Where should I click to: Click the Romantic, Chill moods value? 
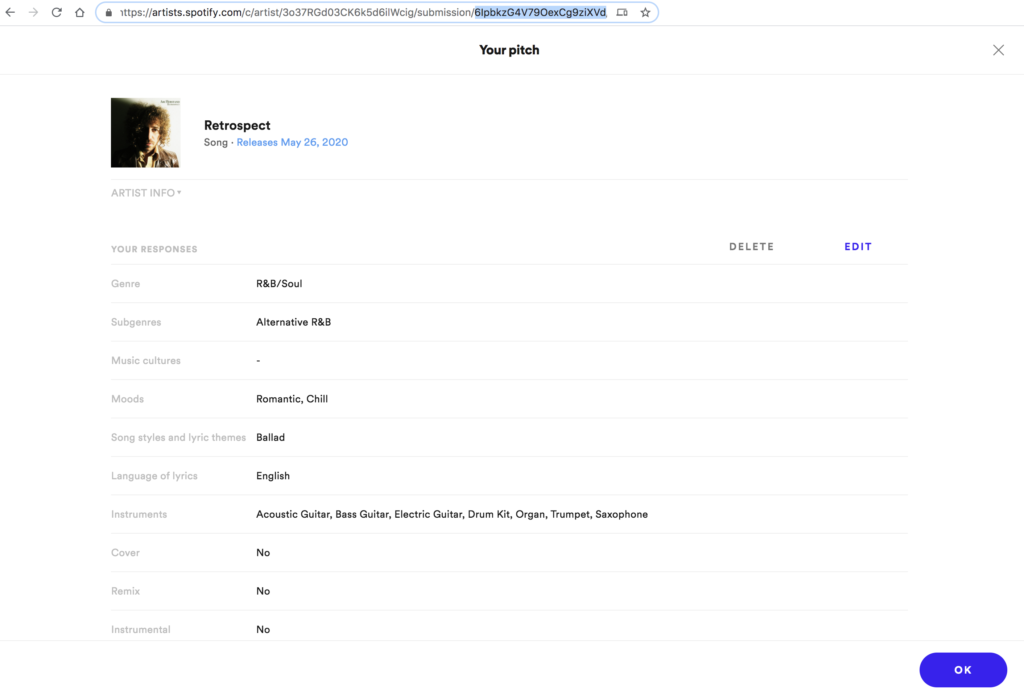point(292,399)
